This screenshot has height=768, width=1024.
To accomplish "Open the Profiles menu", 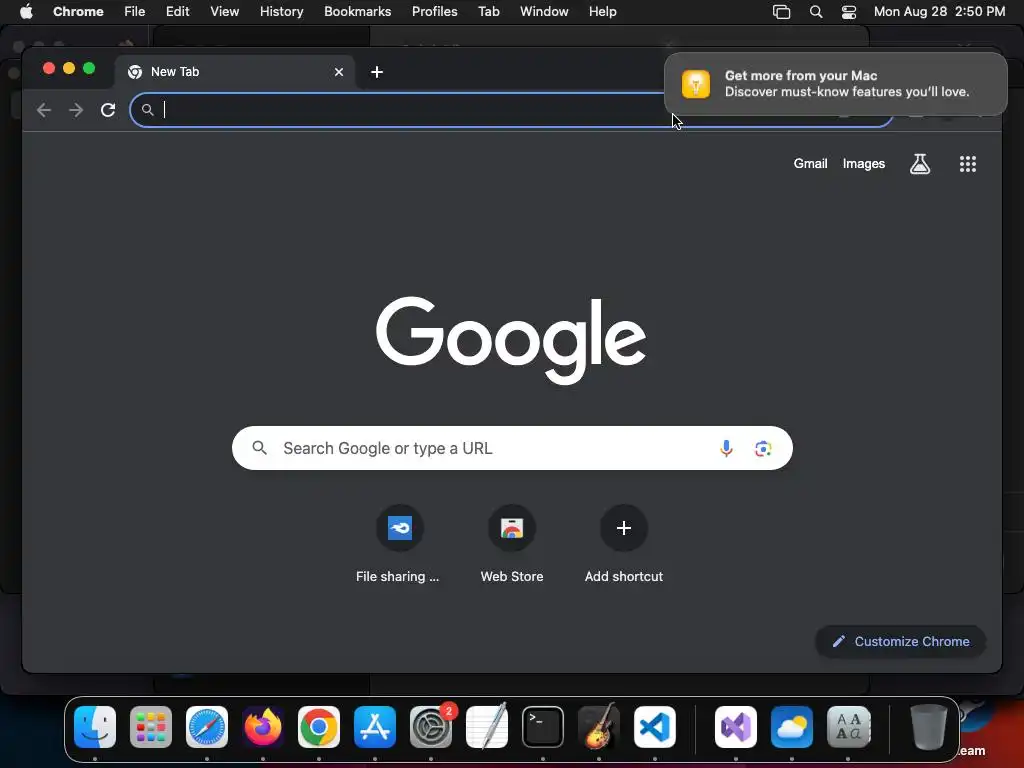I will click(x=434, y=11).
